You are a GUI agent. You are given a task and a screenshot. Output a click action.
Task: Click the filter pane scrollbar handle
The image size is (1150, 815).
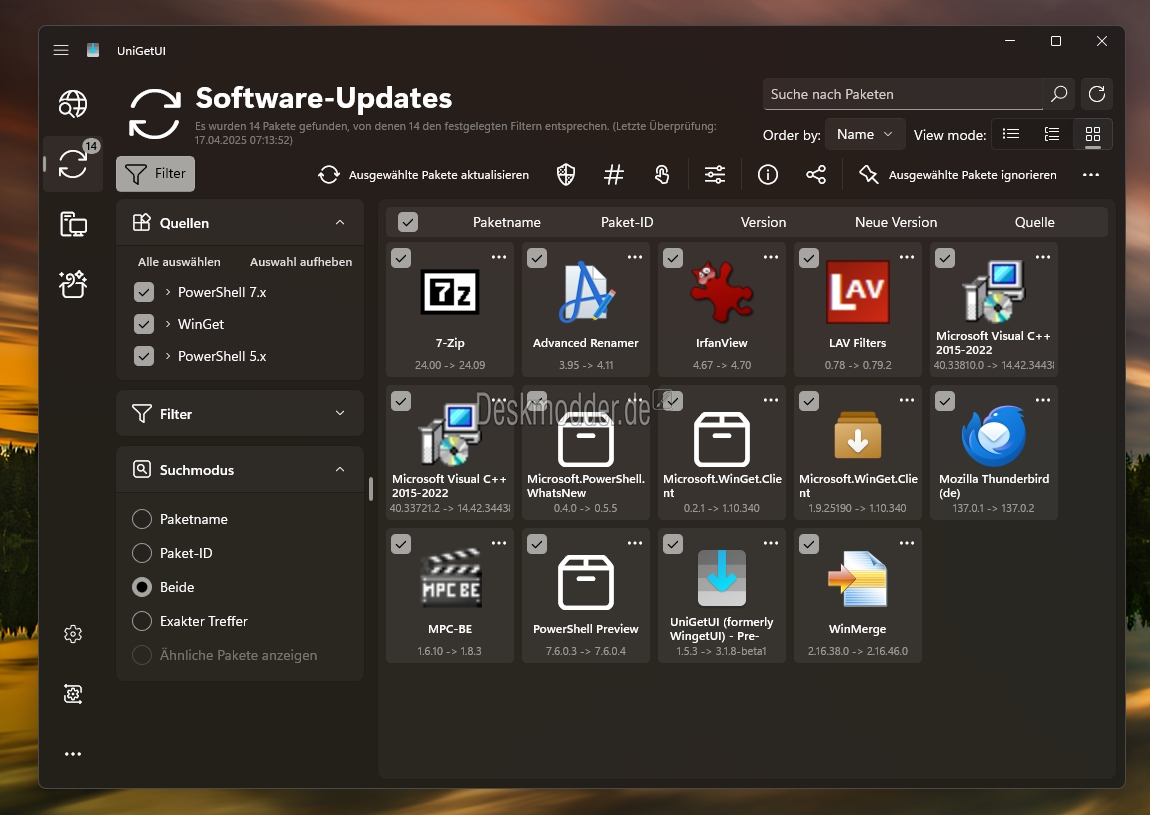[370, 489]
